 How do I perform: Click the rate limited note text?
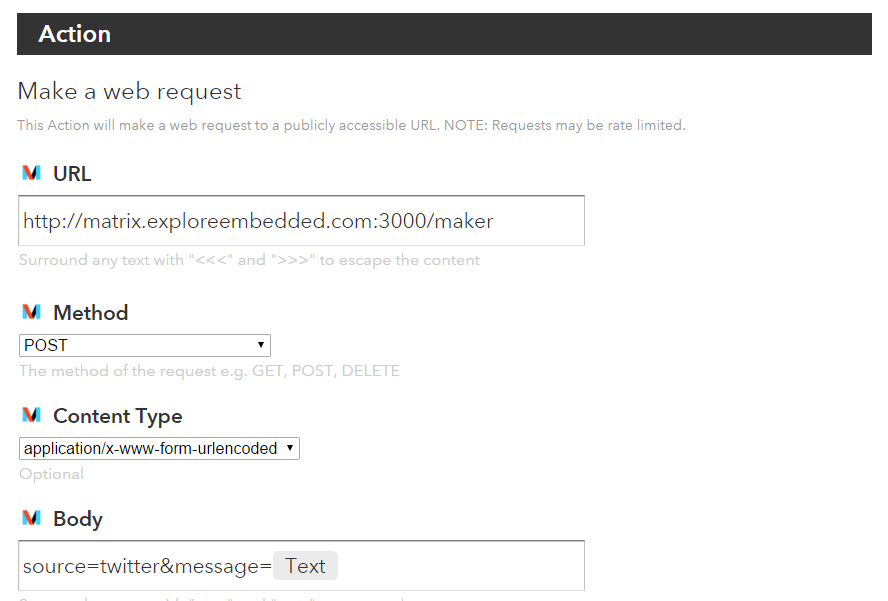(x=351, y=125)
